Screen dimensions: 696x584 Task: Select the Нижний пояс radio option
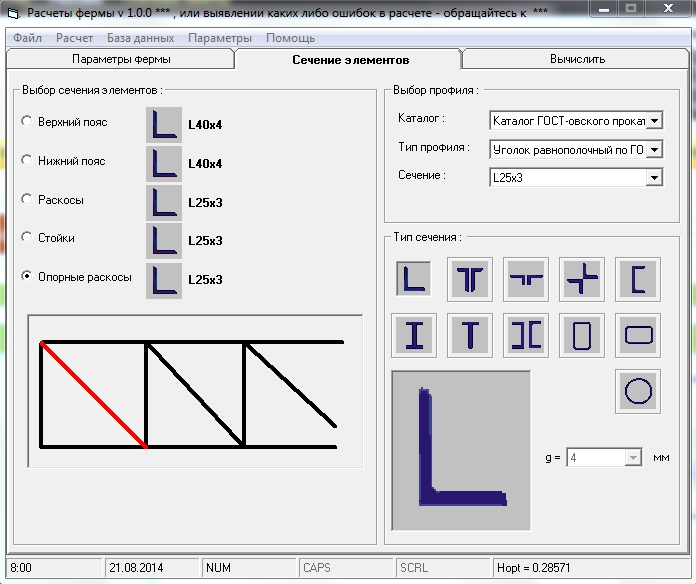[x=27, y=161]
